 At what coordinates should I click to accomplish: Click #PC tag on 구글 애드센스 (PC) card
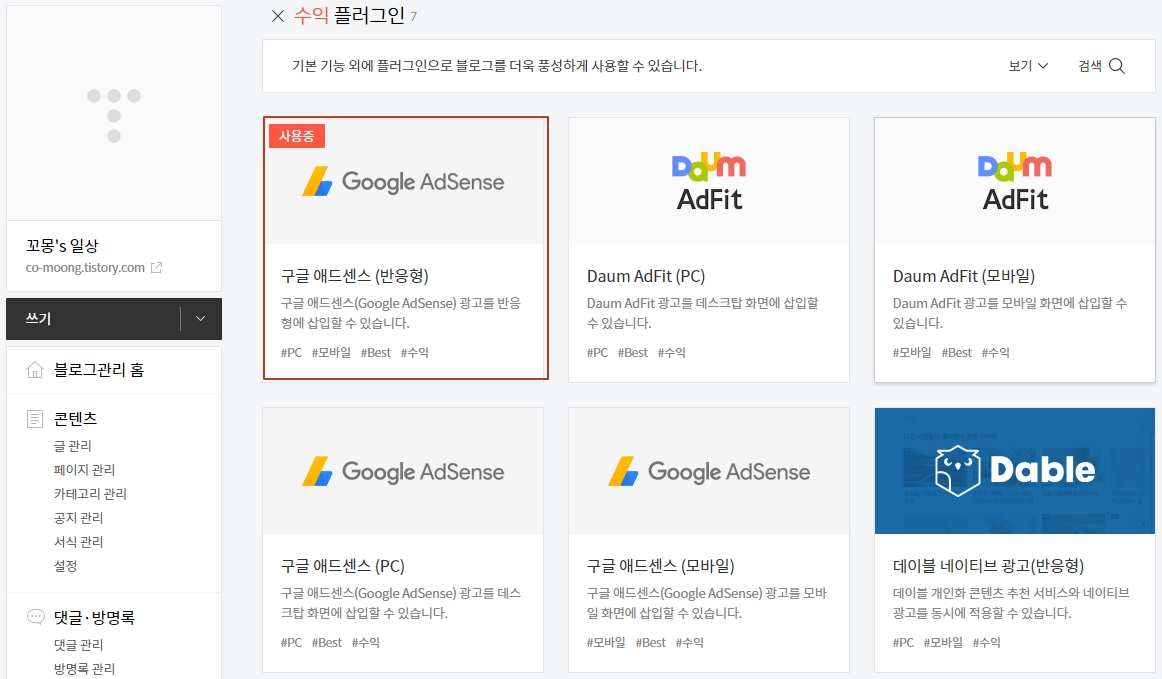(x=291, y=643)
